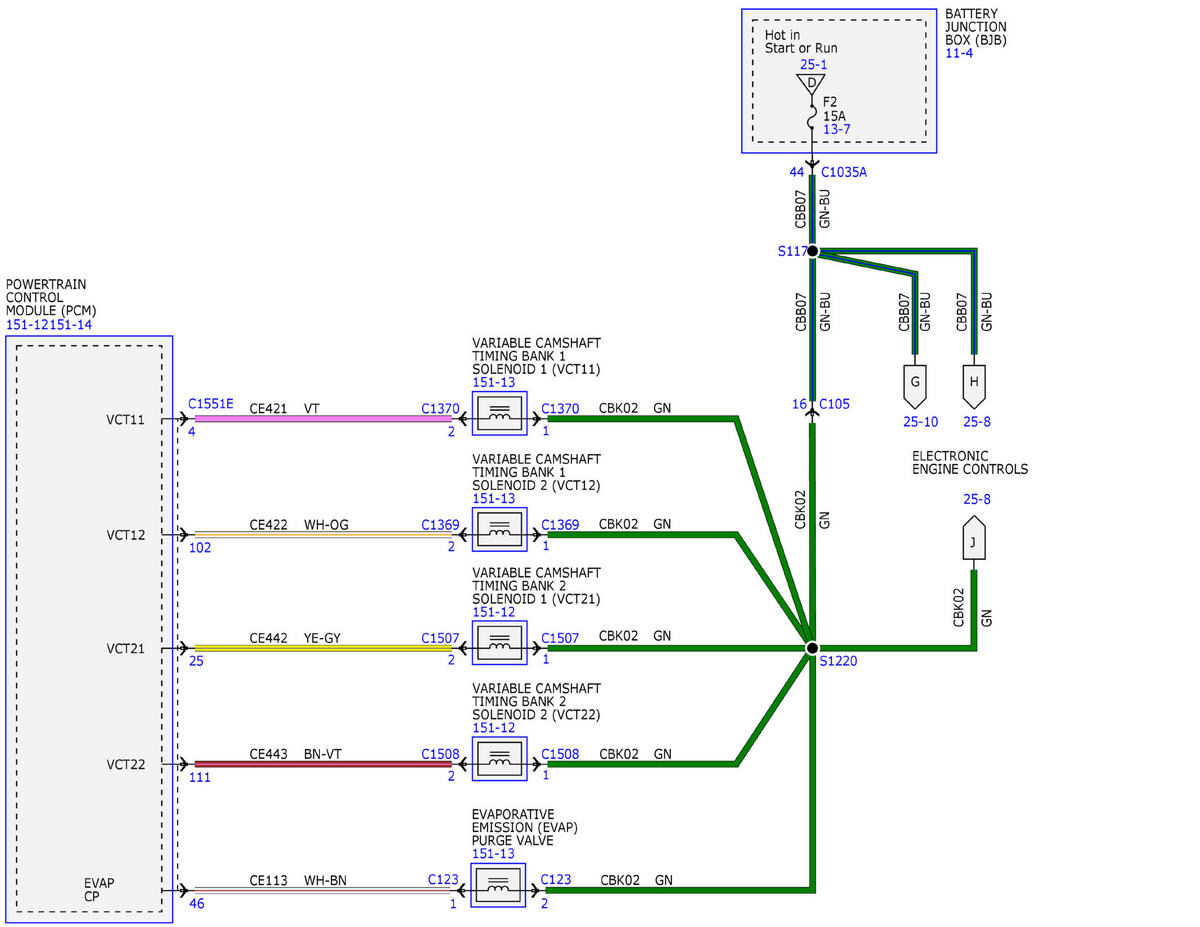
Task: Click the off-page connector H
Action: [x=973, y=382]
